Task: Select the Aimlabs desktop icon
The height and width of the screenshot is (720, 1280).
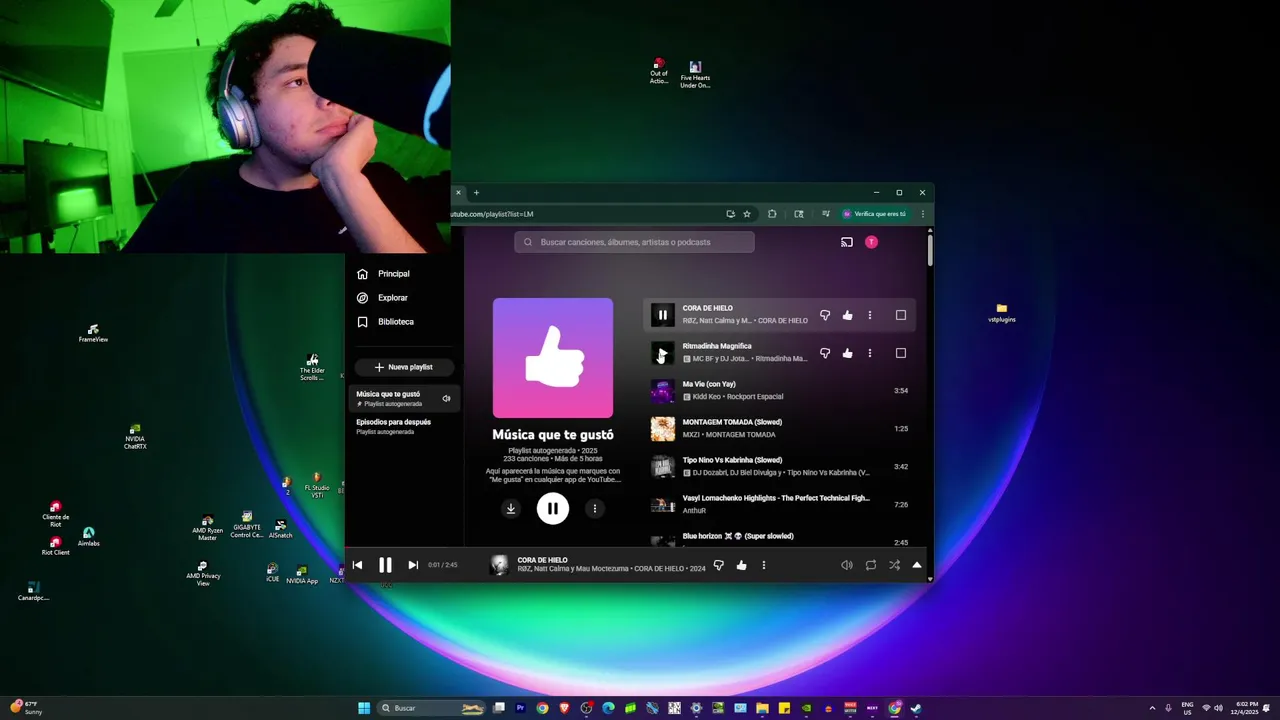Action: (x=88, y=537)
